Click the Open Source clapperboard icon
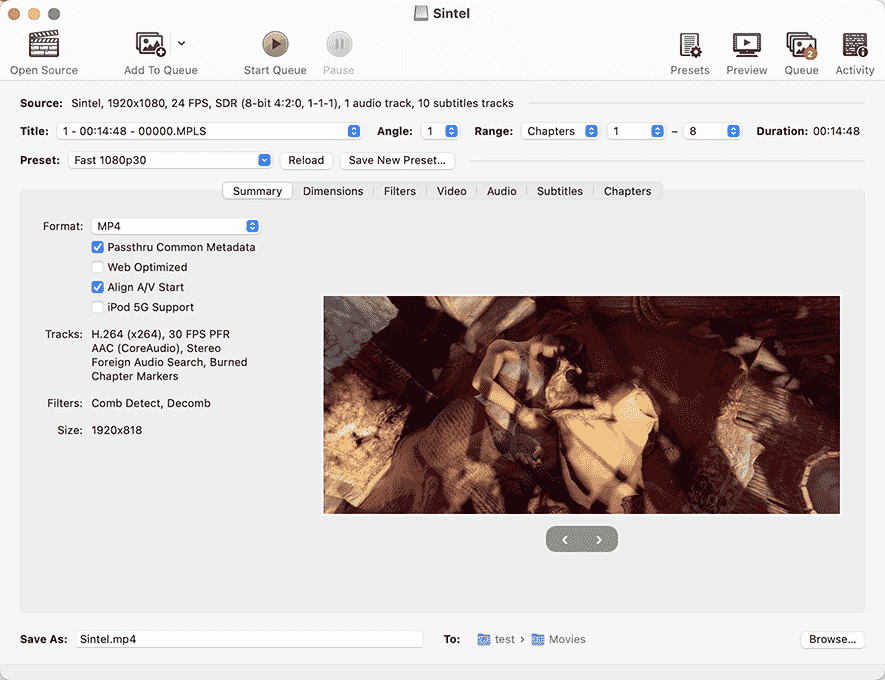The height and width of the screenshot is (680, 885). [x=44, y=45]
